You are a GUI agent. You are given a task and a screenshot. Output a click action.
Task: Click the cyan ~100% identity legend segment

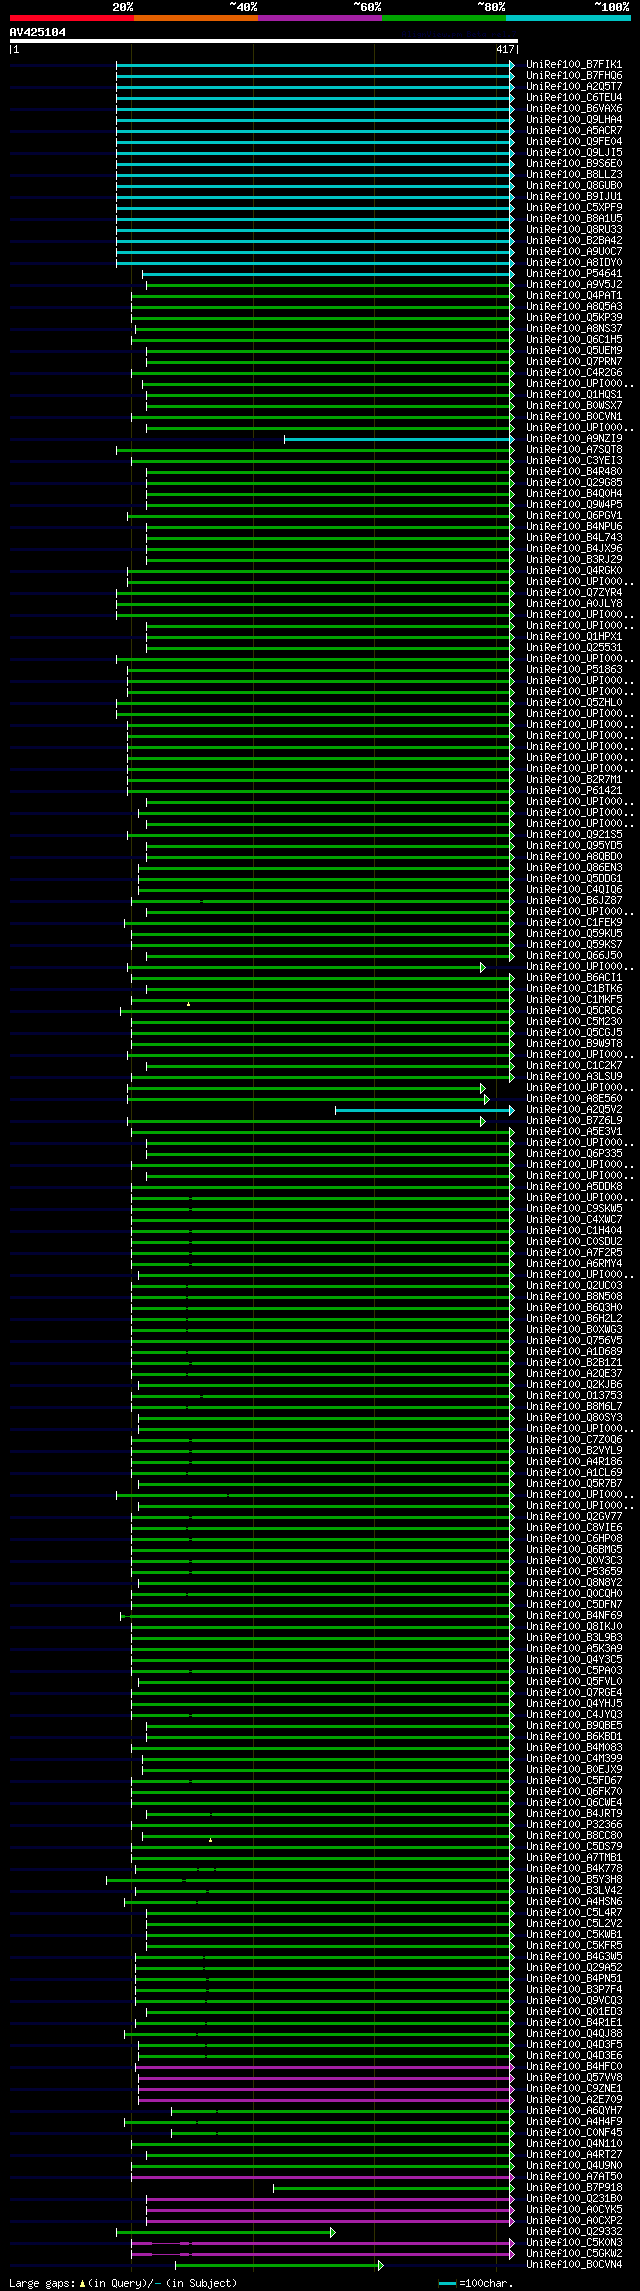tap(567, 18)
